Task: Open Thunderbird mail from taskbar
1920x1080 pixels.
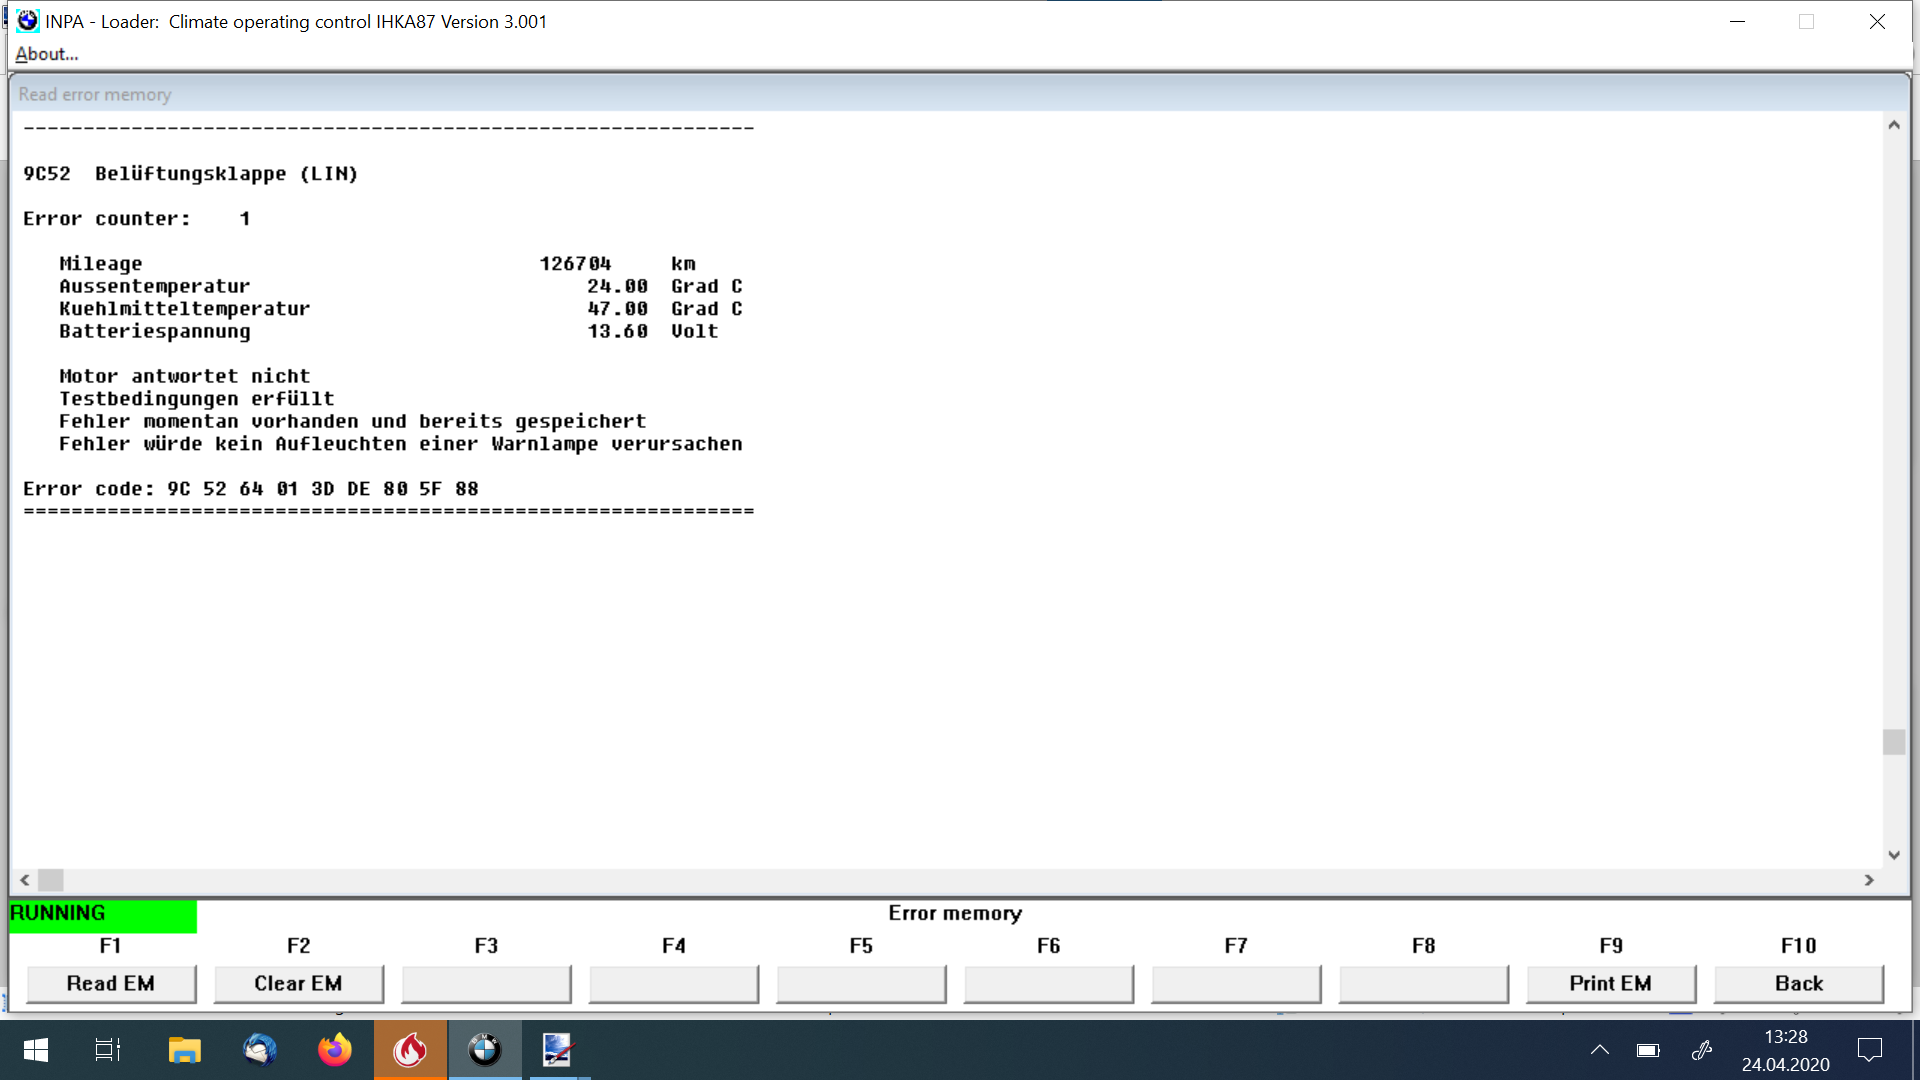Action: [260, 1050]
